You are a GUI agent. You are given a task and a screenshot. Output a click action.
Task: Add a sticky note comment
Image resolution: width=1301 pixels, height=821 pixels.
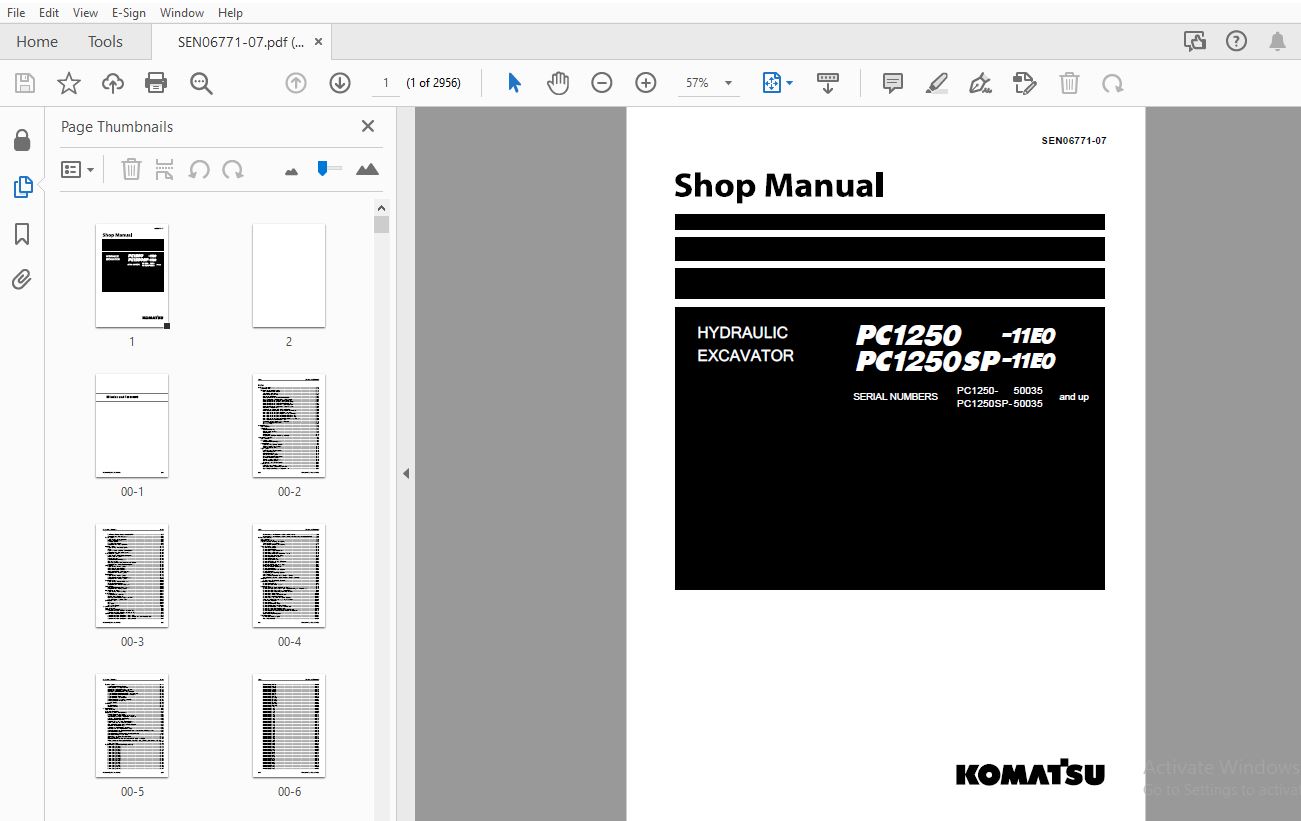click(x=893, y=83)
